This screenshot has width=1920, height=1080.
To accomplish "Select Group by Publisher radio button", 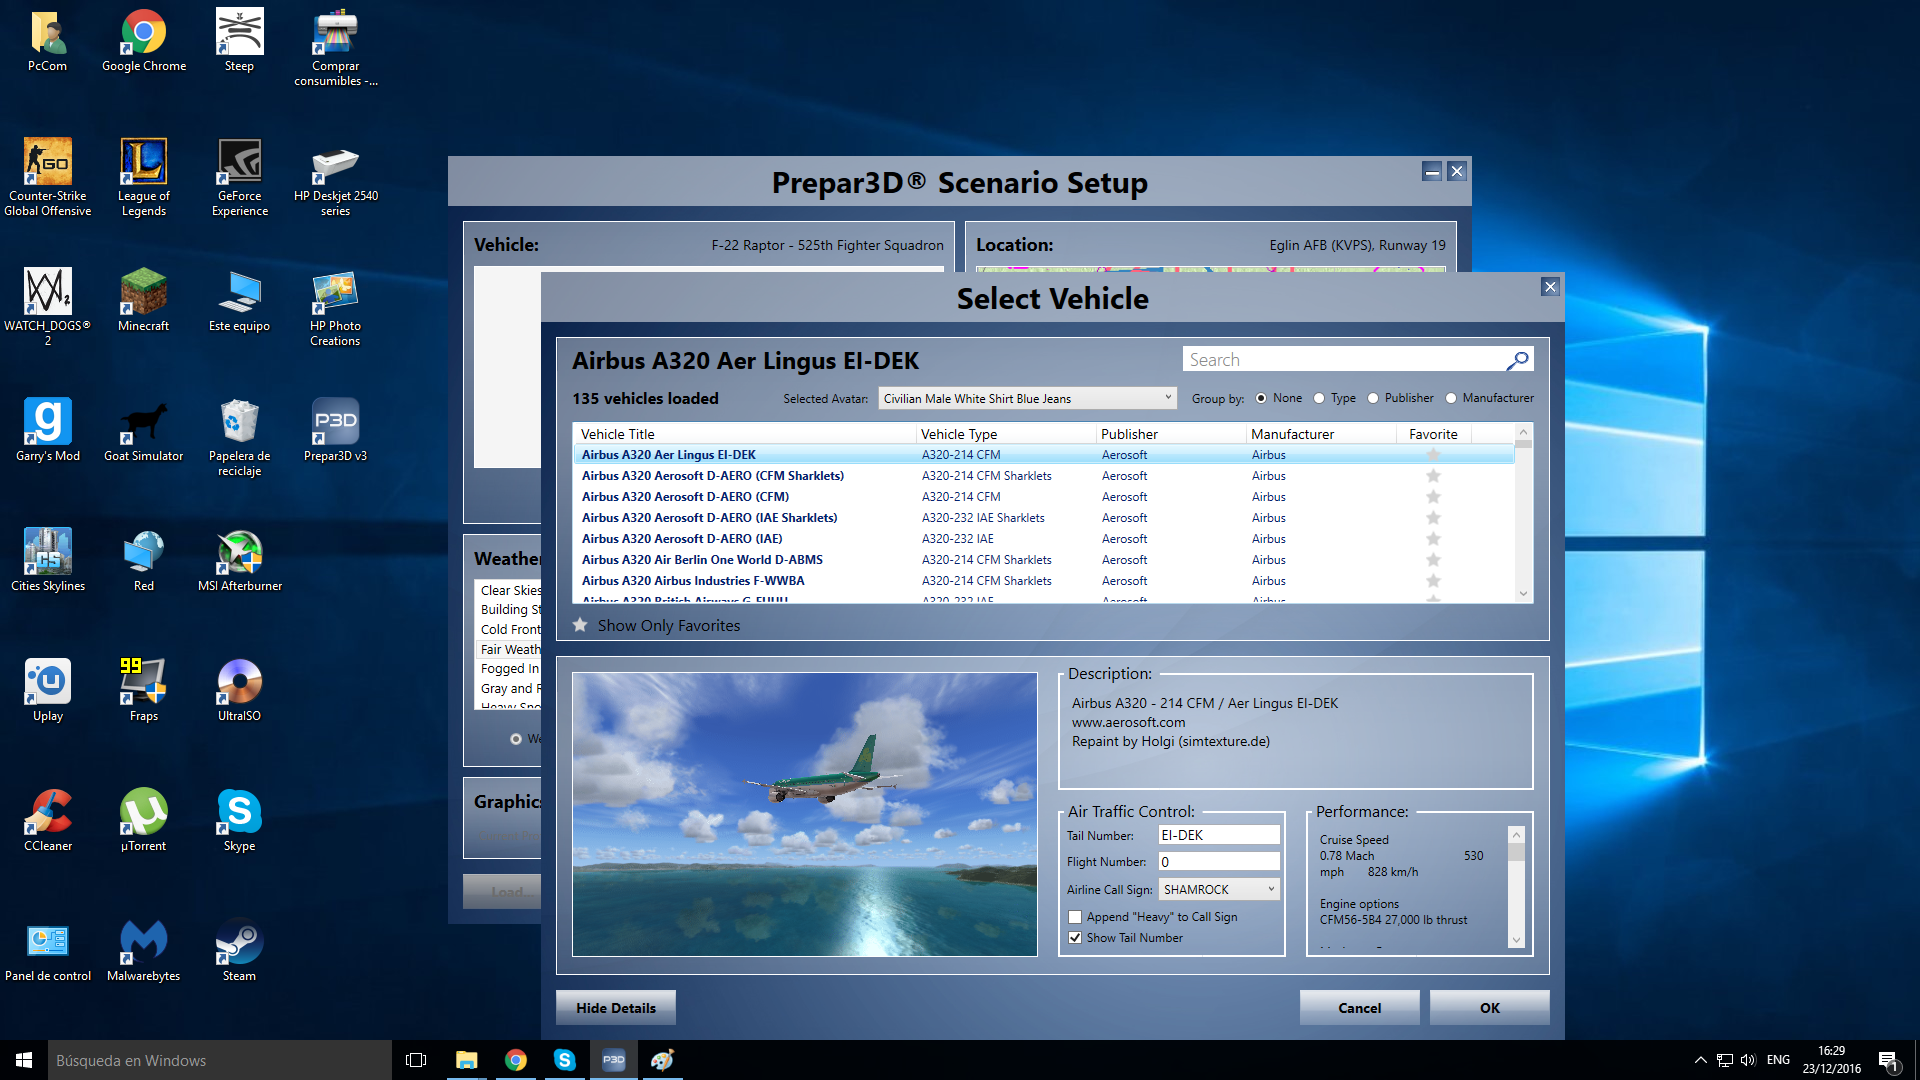I will [1373, 398].
